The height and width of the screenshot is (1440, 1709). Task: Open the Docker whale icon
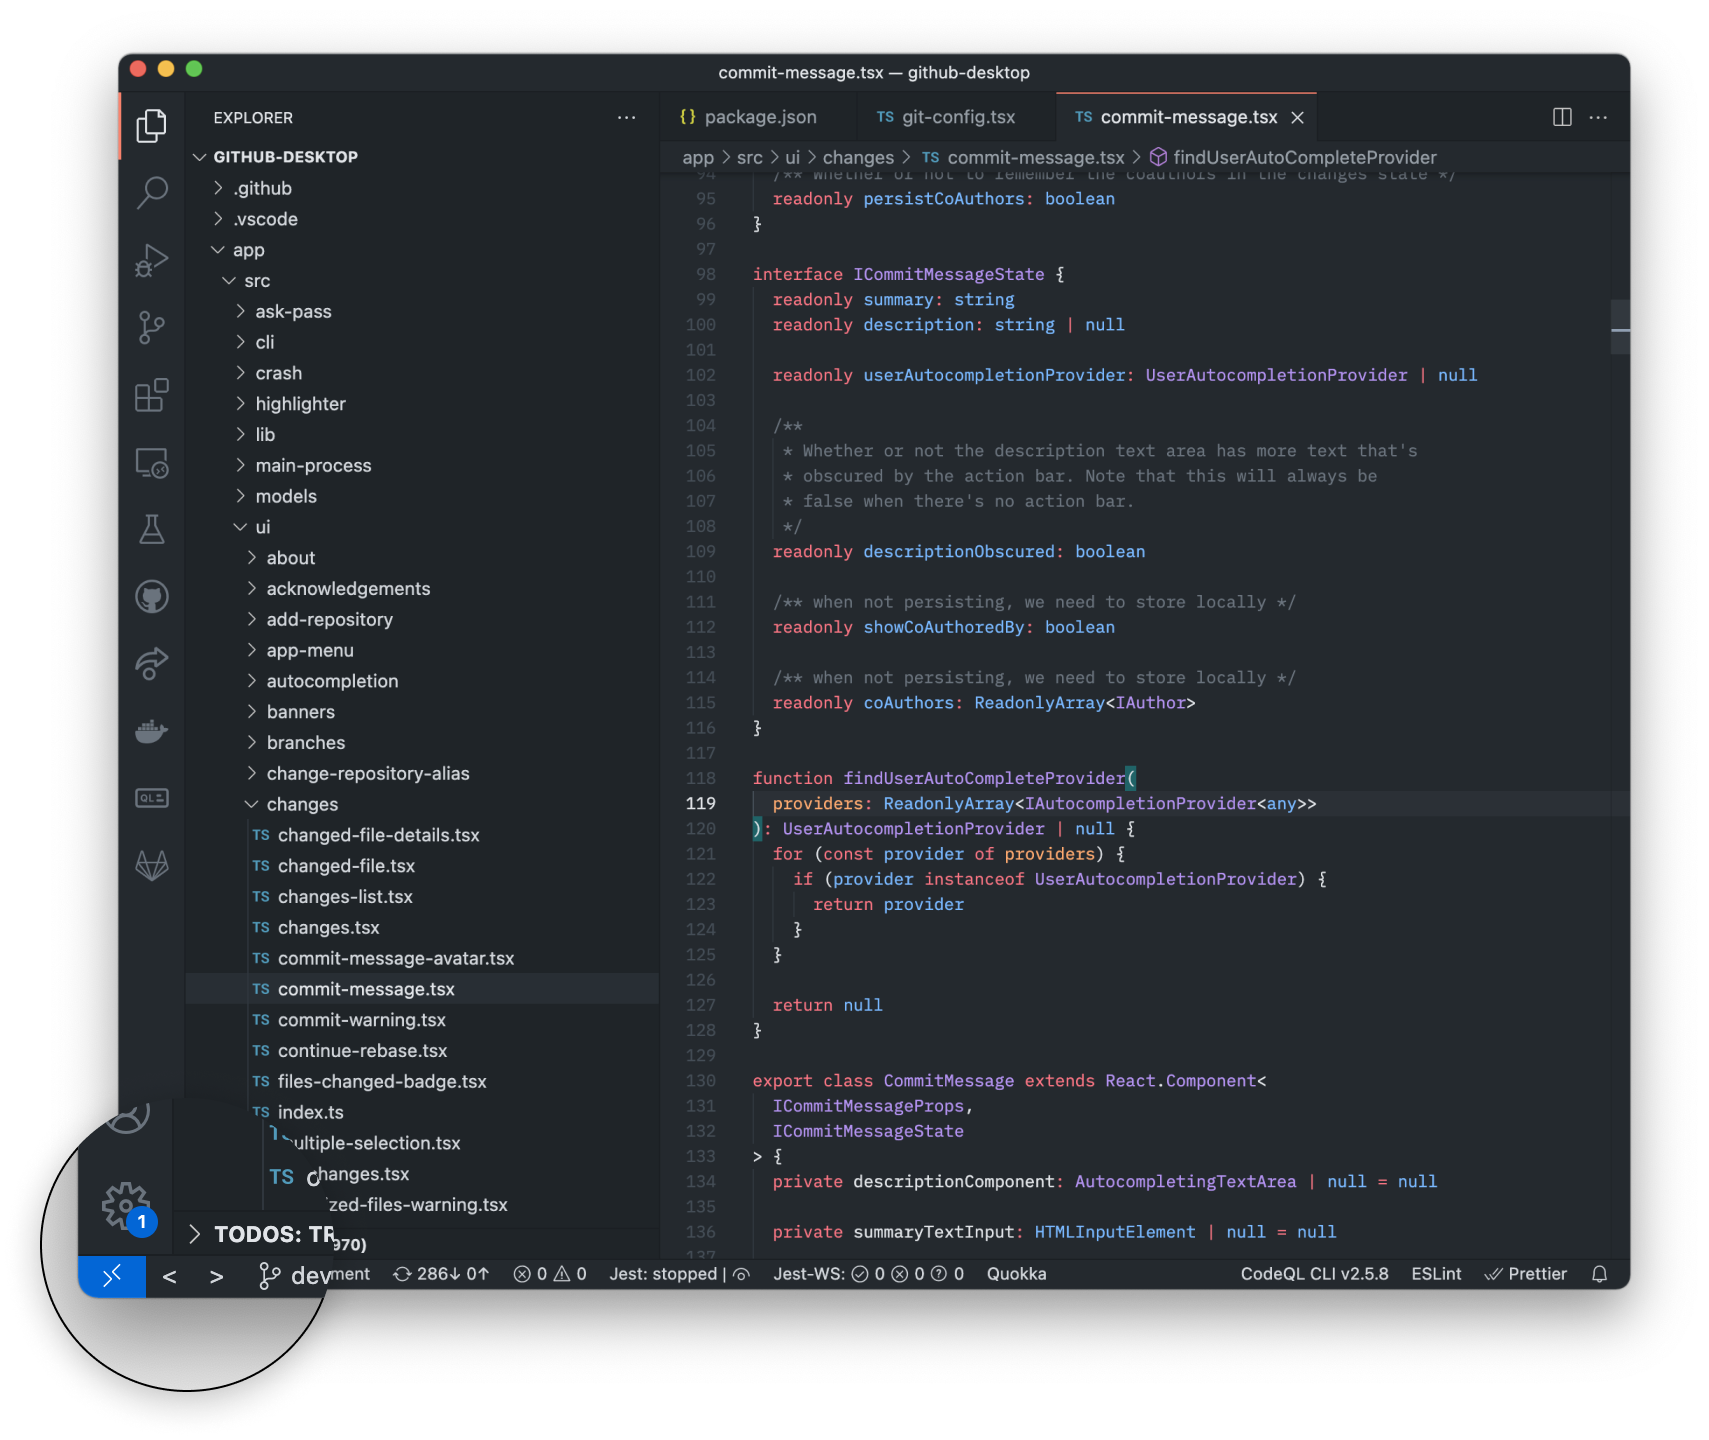click(152, 731)
